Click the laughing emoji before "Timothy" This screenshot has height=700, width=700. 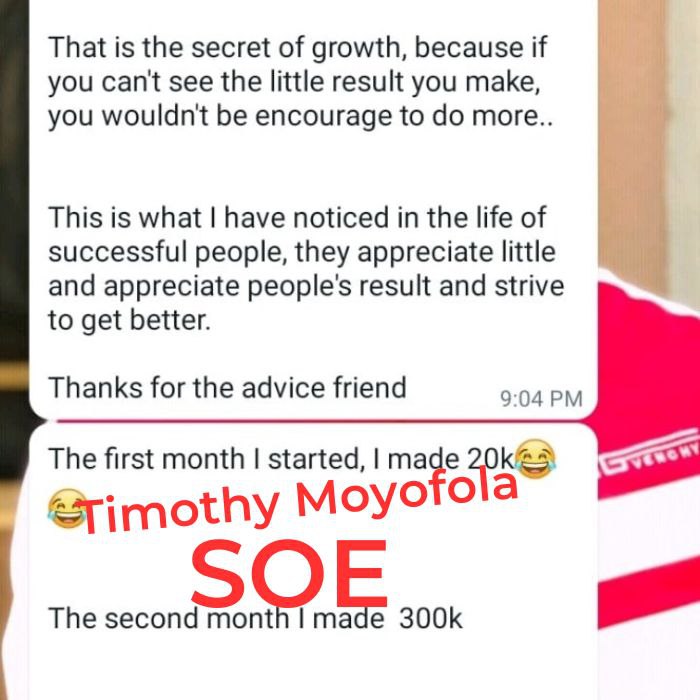click(67, 508)
